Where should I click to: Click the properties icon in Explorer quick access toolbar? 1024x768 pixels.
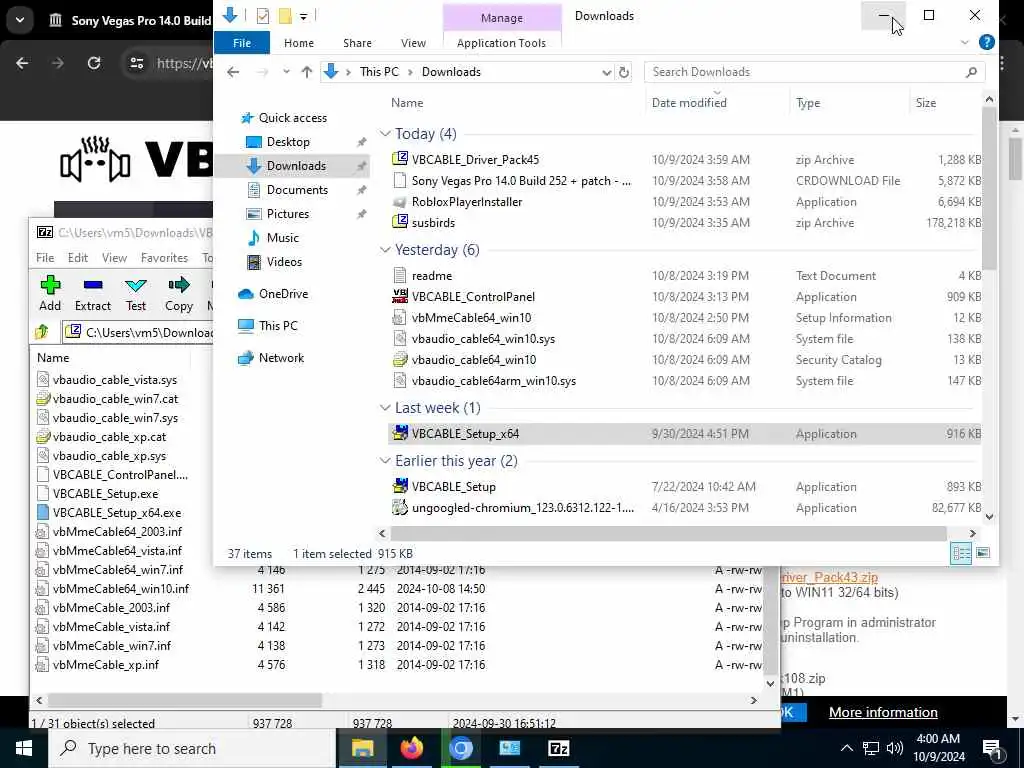(263, 16)
